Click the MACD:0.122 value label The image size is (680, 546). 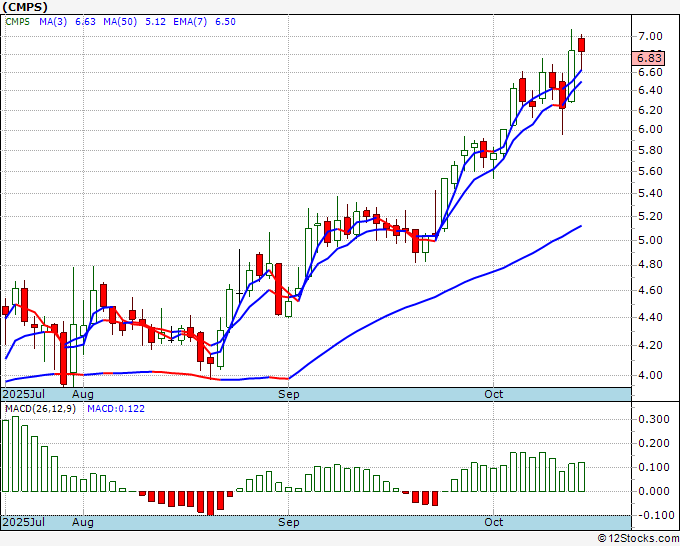click(x=116, y=409)
